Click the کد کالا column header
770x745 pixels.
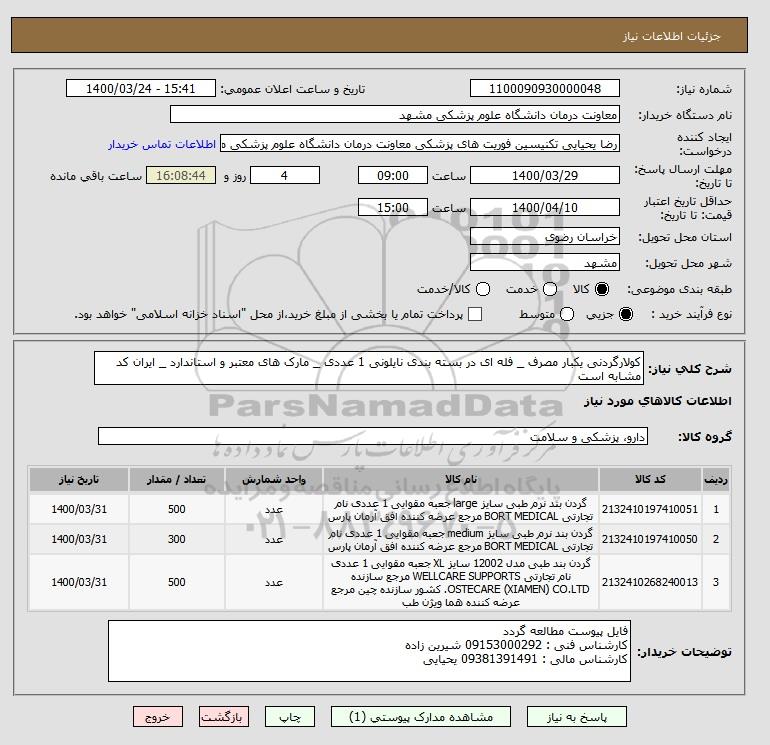650,479
